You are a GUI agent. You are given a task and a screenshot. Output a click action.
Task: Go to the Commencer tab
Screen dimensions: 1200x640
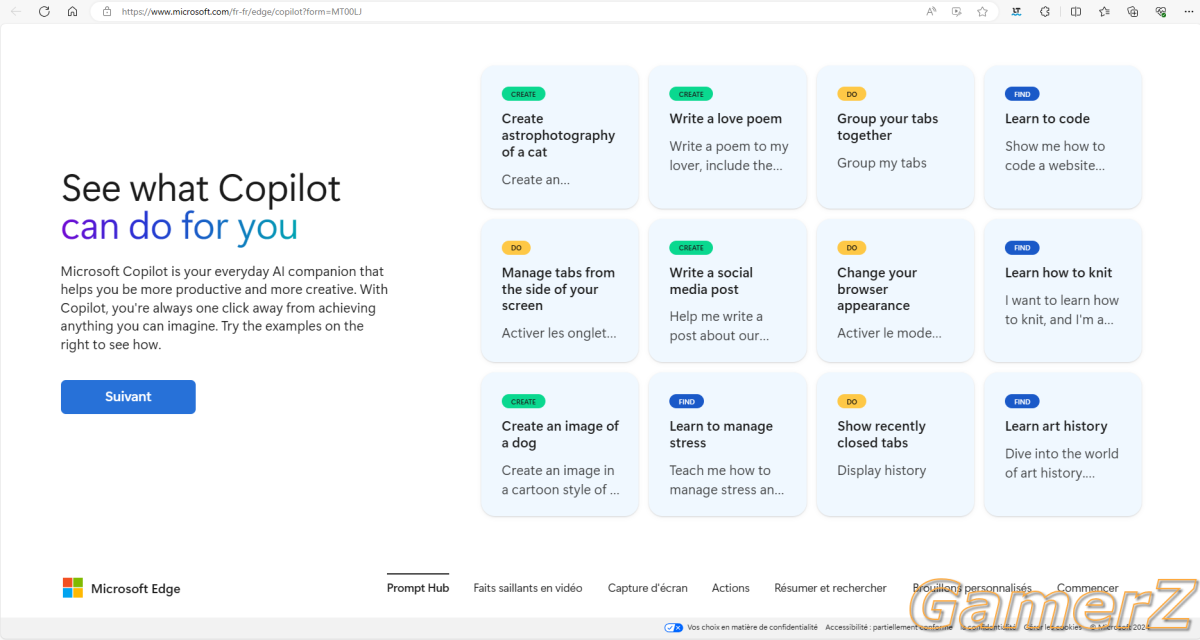click(x=1088, y=588)
